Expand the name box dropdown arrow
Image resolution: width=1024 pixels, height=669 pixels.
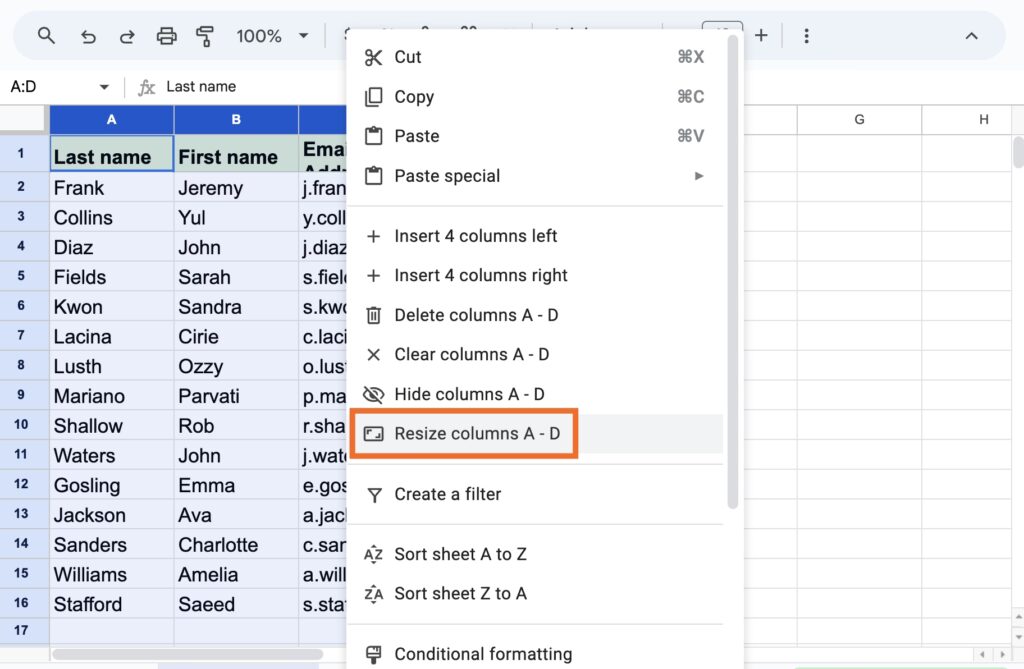104,87
